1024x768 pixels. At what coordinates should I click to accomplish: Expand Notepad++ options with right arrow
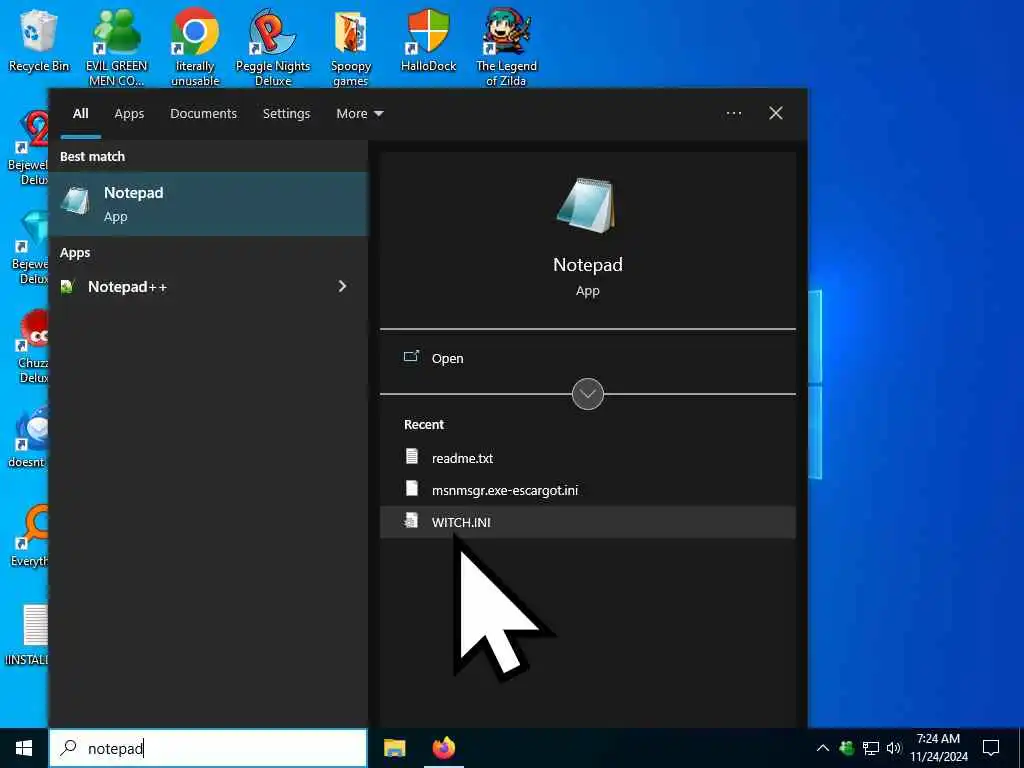tap(342, 286)
